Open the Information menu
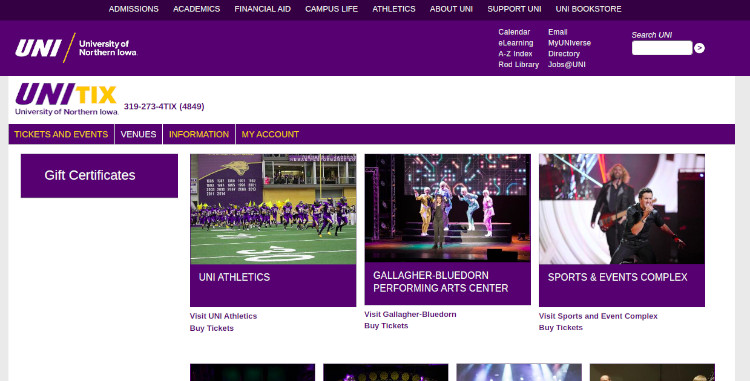Screen dimensions: 750x381 [x=199, y=134]
